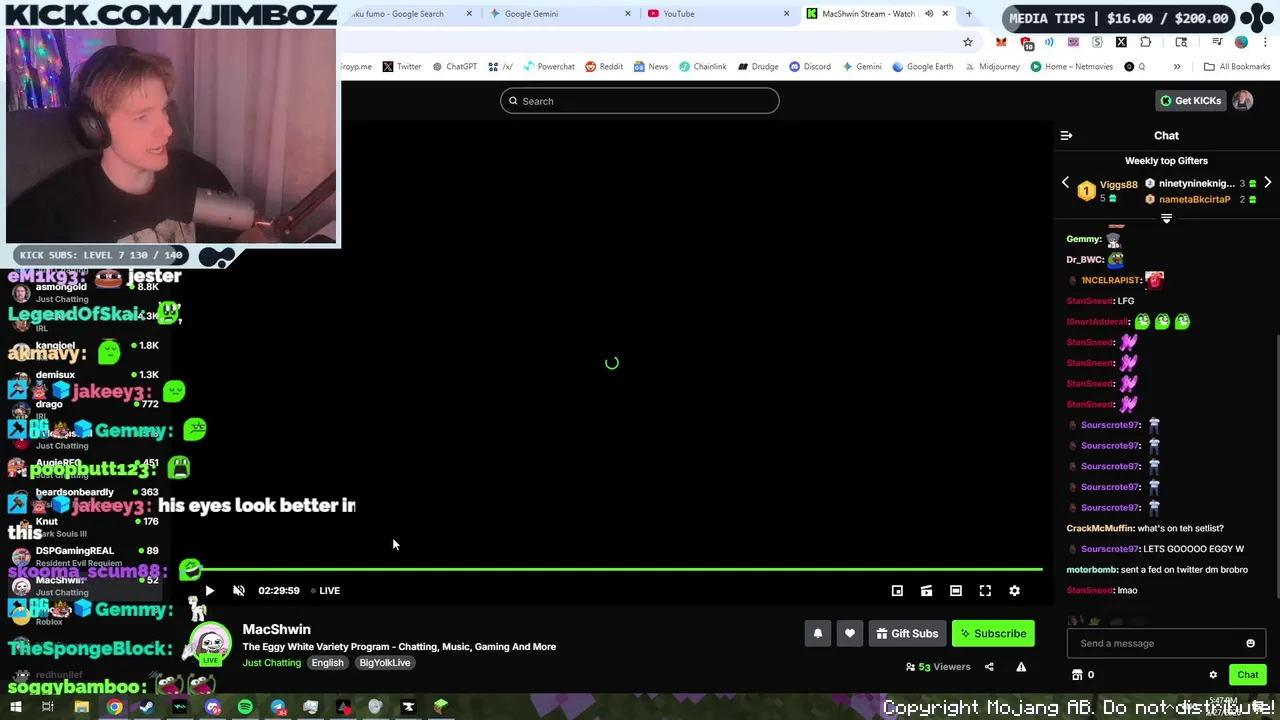1280x720 pixels.
Task: Share the stream via share icon
Action: tap(989, 667)
